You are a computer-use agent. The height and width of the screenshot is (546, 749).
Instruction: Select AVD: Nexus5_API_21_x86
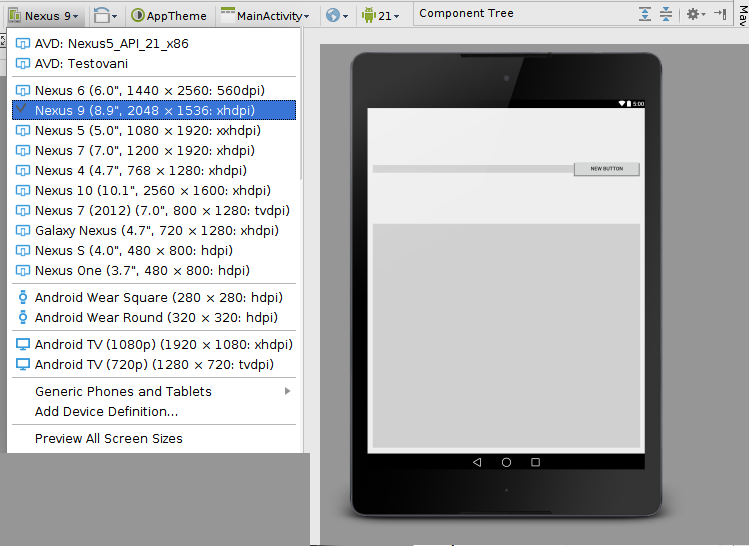pos(154,43)
